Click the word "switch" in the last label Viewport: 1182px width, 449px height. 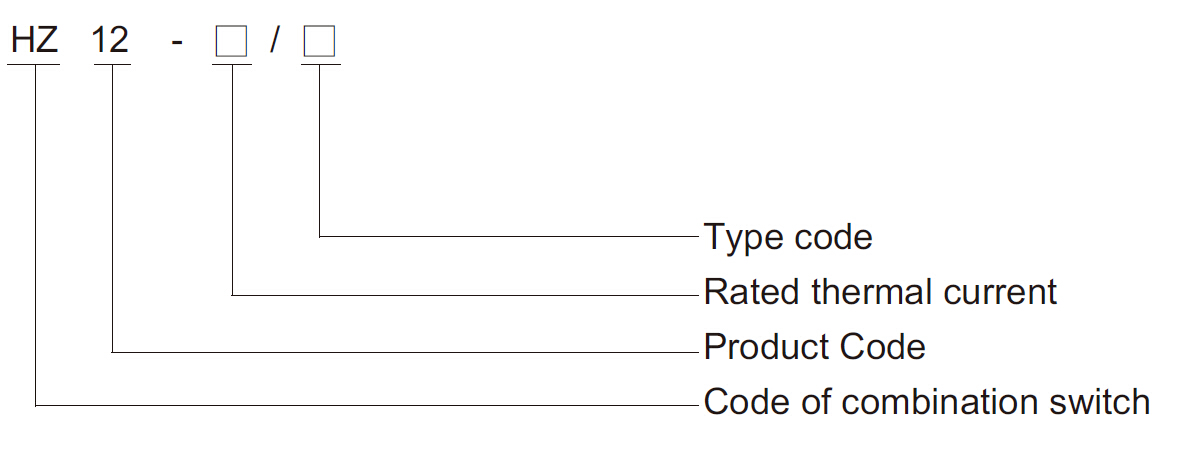1100,402
